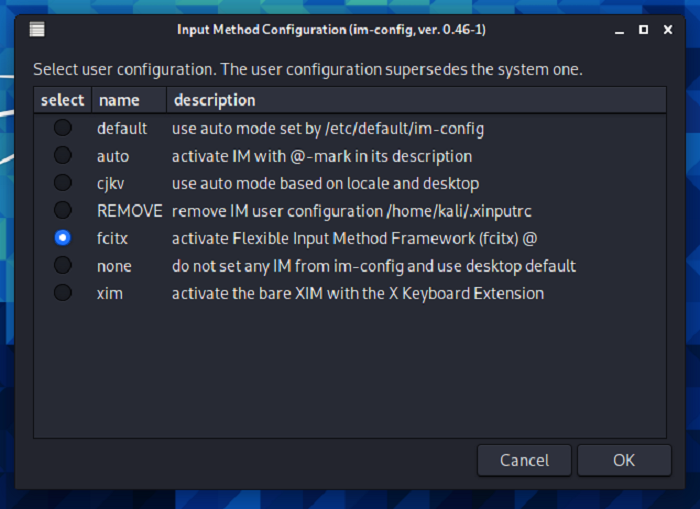Enable the 'none' radio option
The width and height of the screenshot is (700, 509).
click(x=63, y=265)
